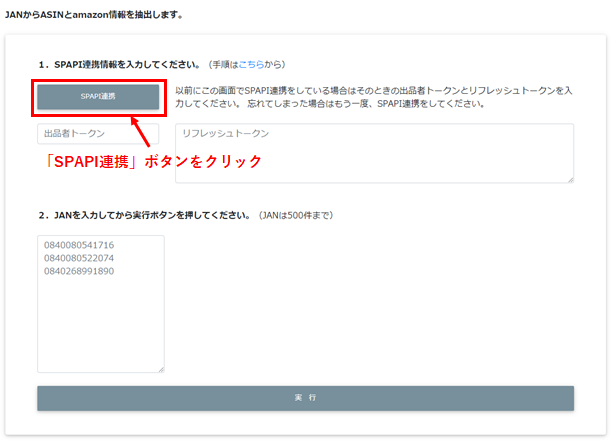
Task: Click into the リフレッシュトークン text area
Action: pos(374,153)
